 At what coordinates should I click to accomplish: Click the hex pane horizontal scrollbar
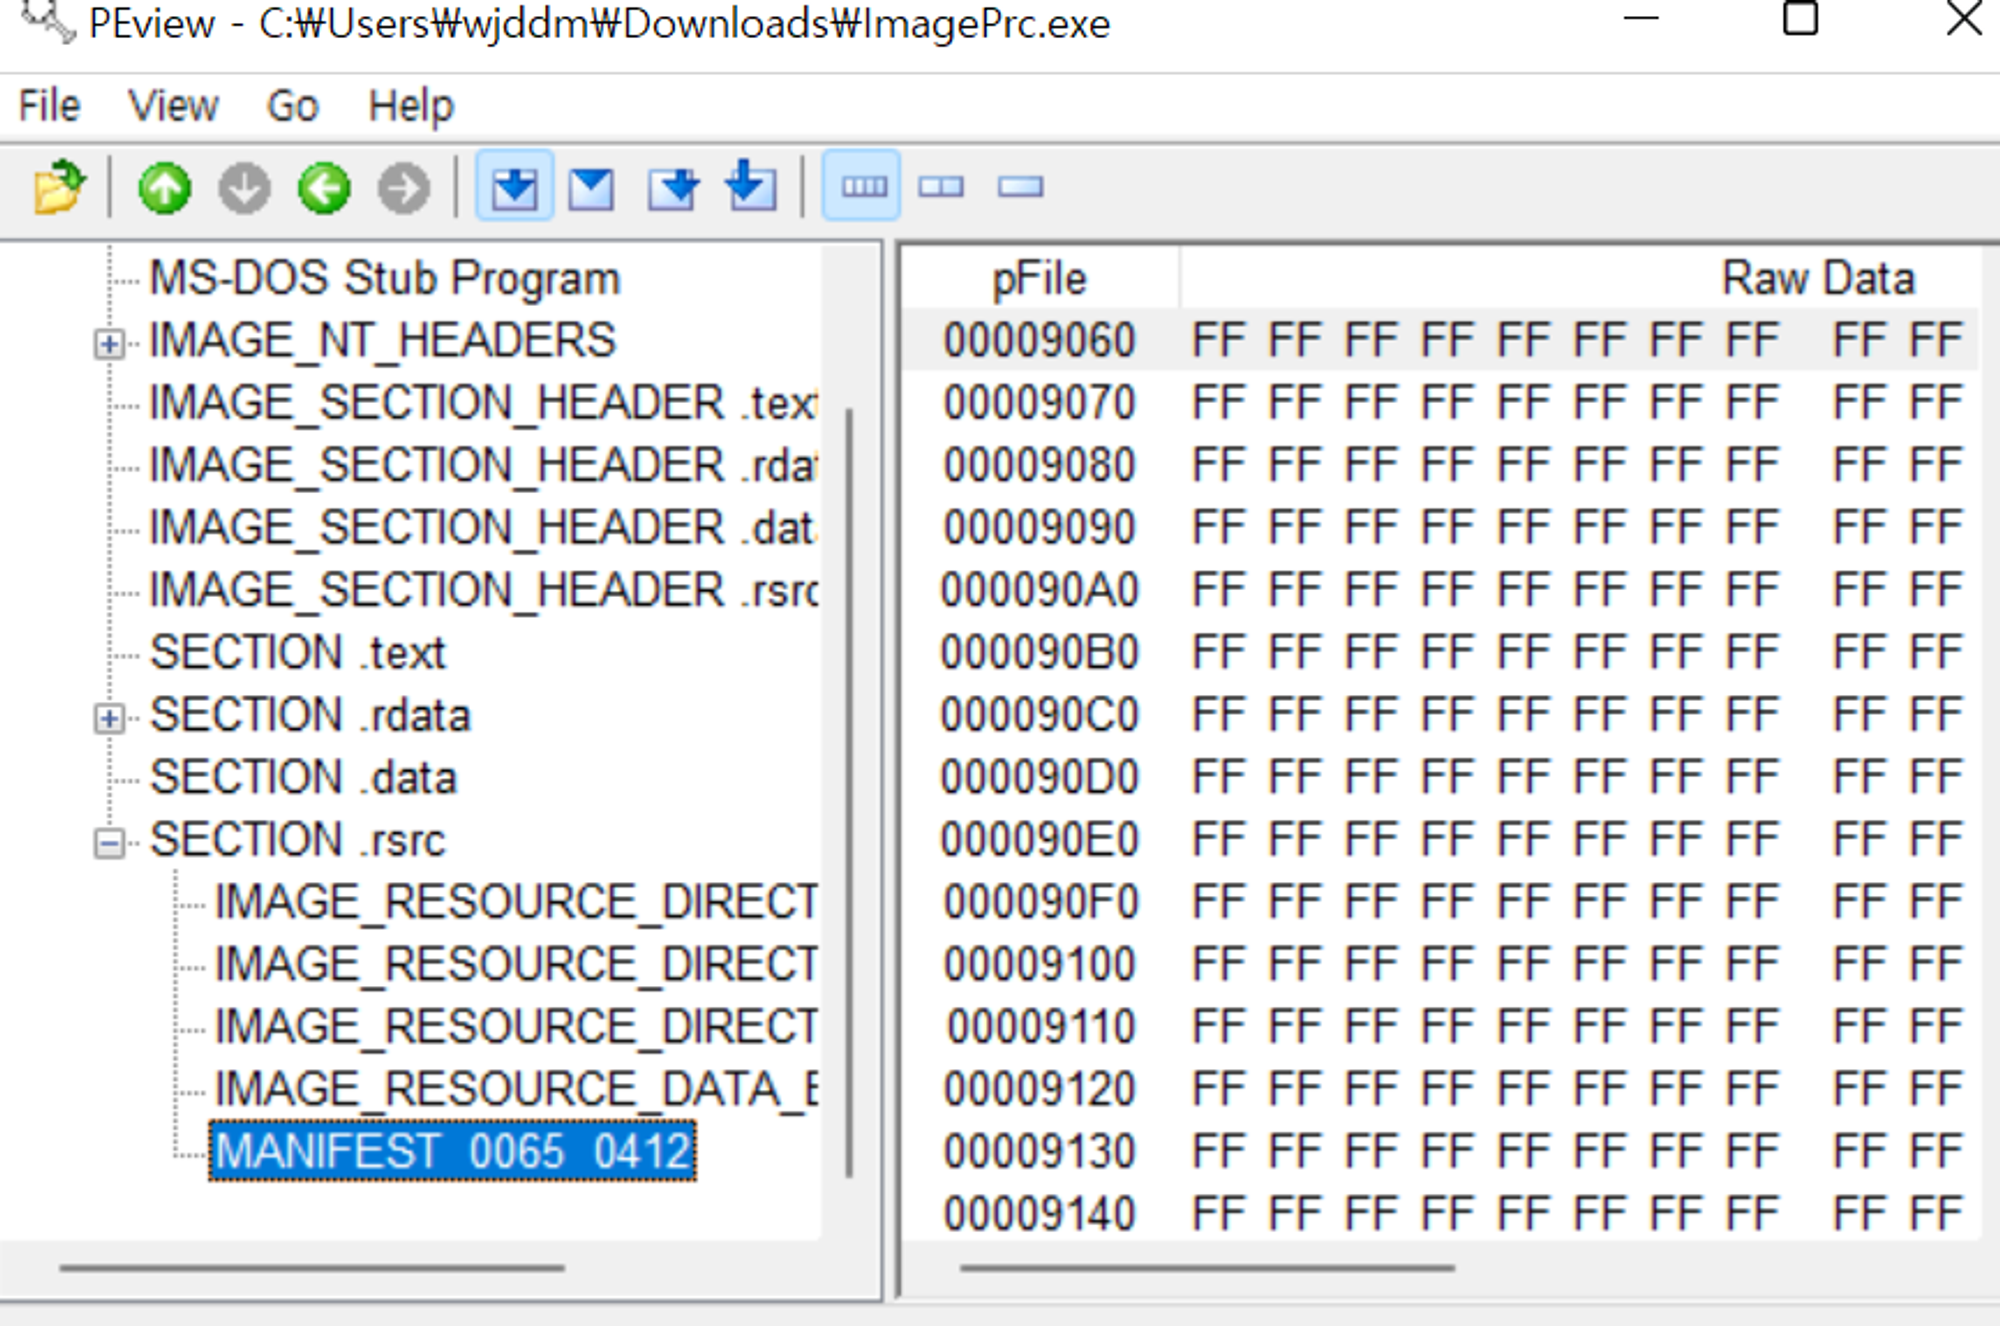1206,1268
